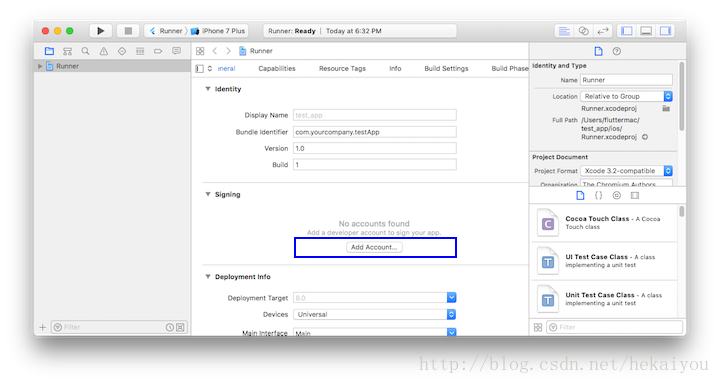Open the related items grid menu

click(200, 51)
